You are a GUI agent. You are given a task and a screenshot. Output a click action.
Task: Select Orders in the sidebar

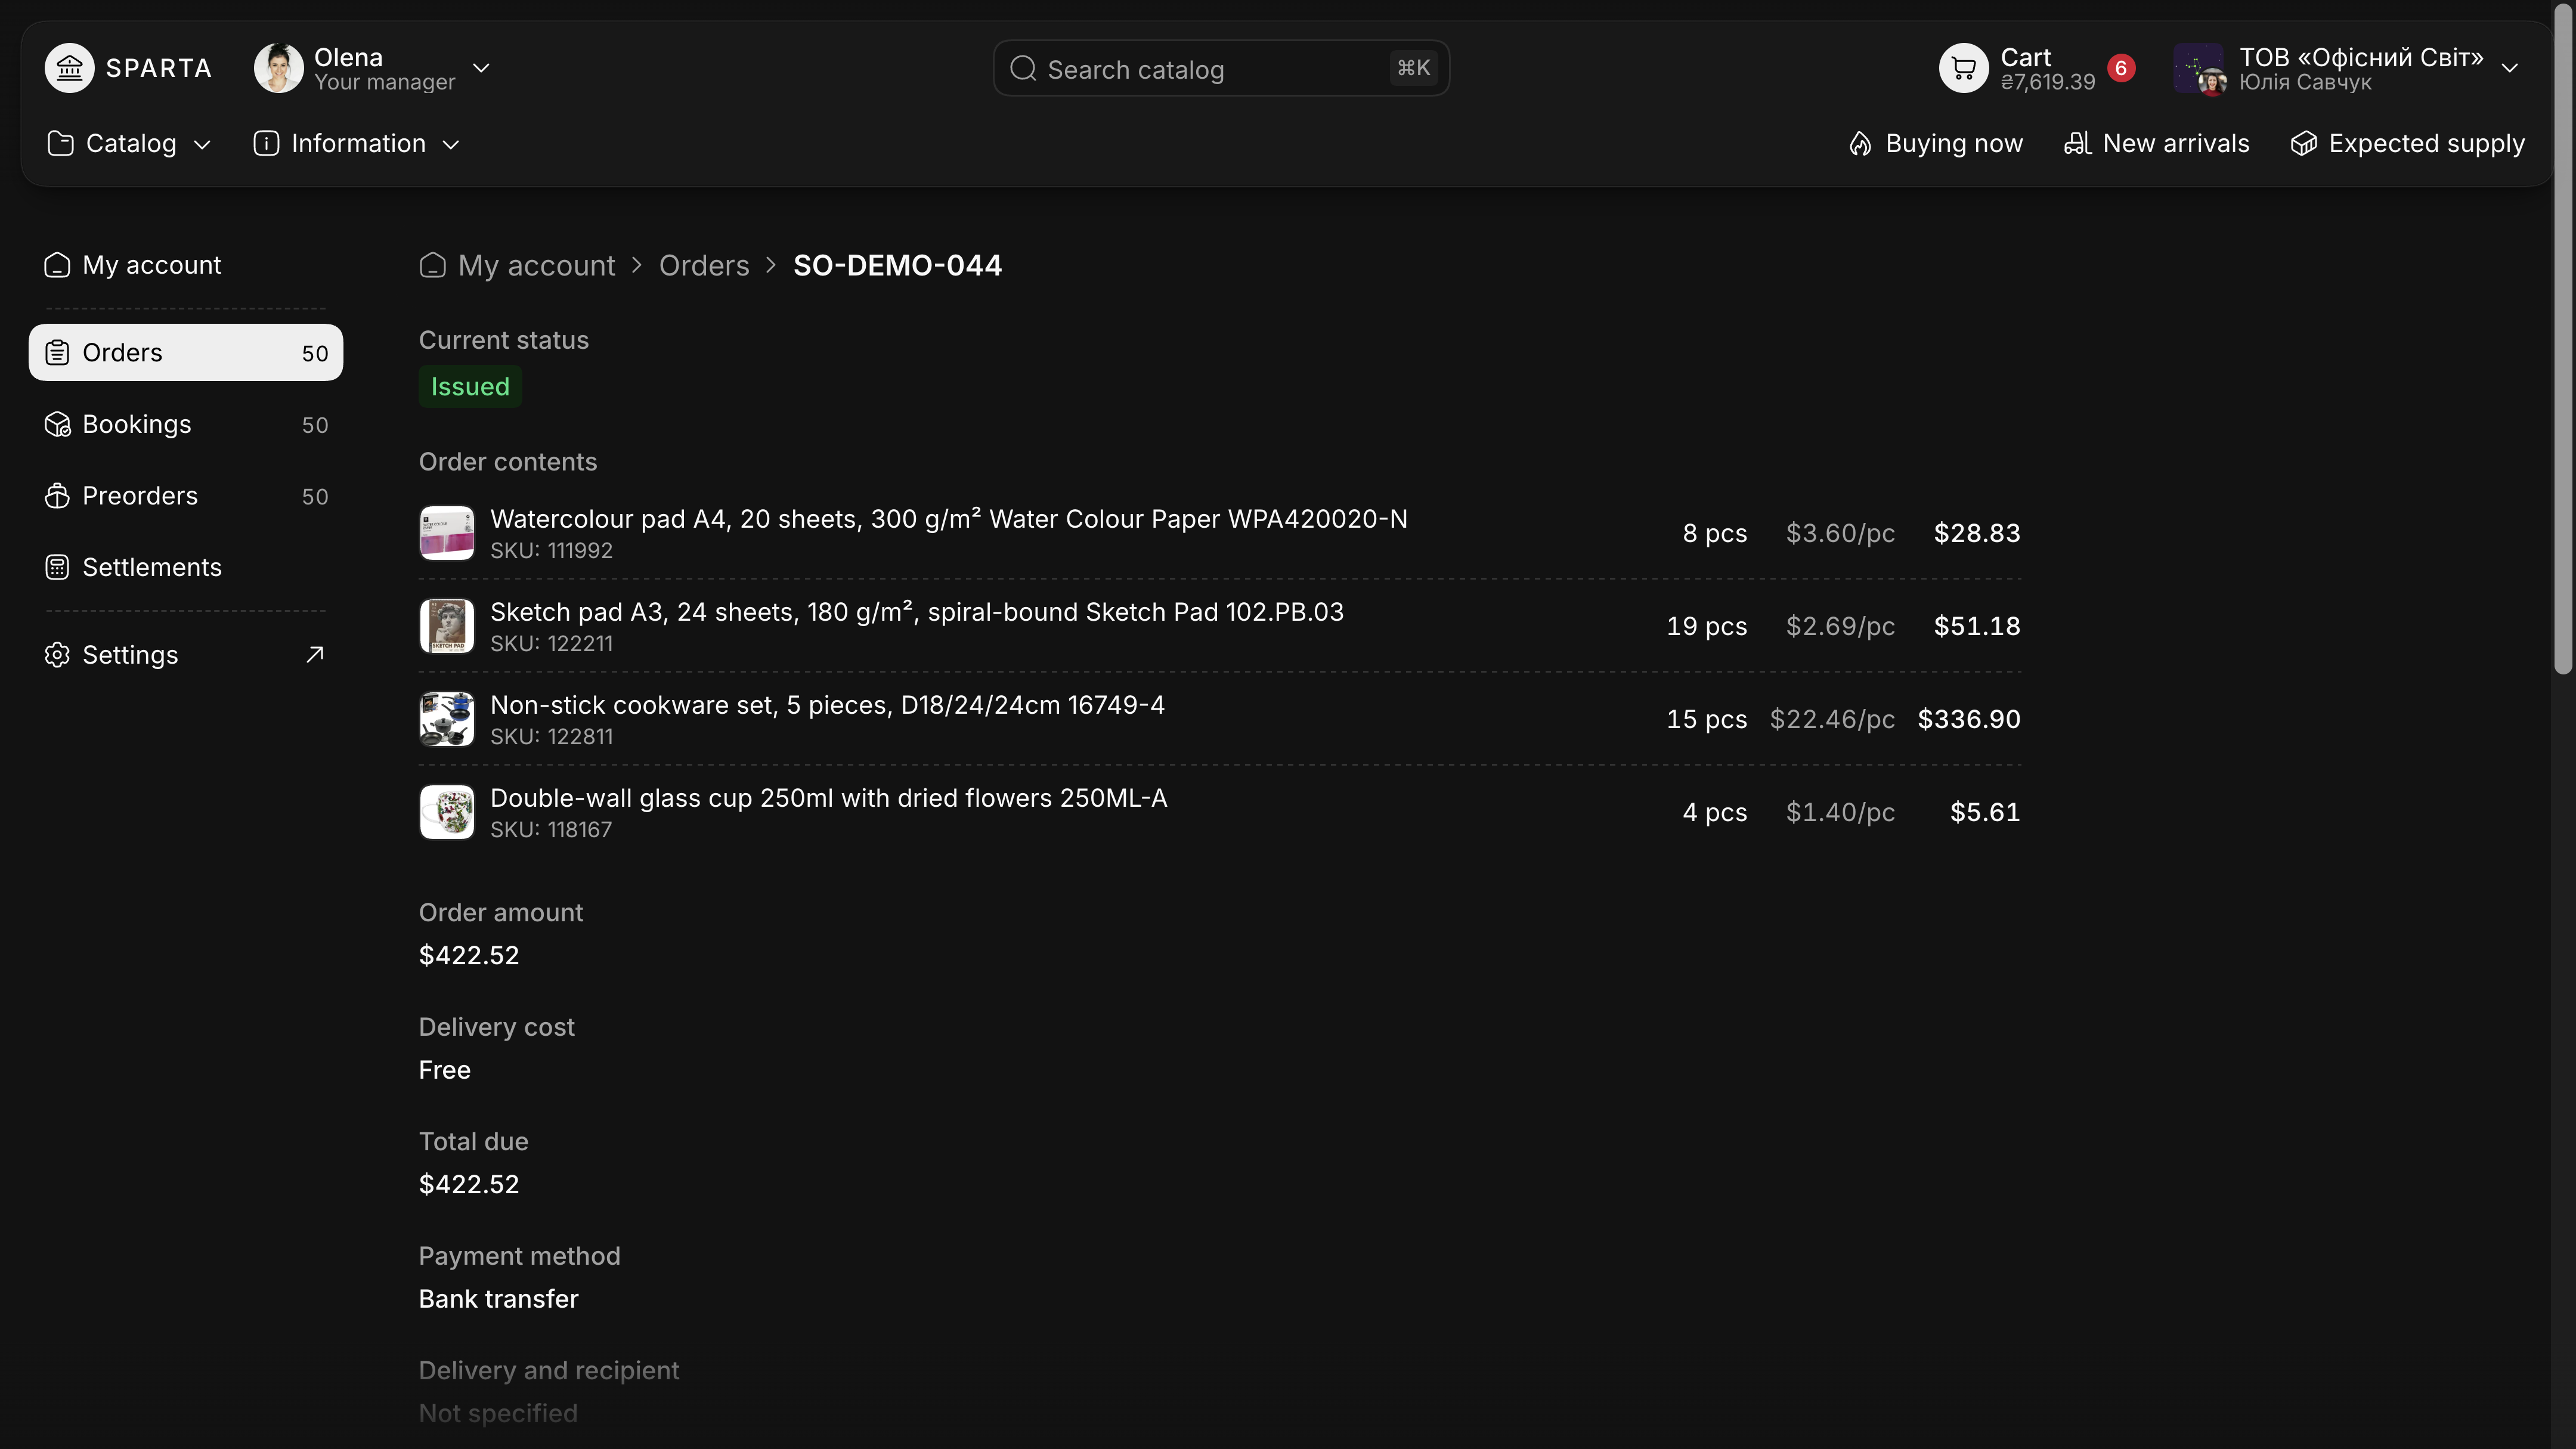tap(186, 352)
